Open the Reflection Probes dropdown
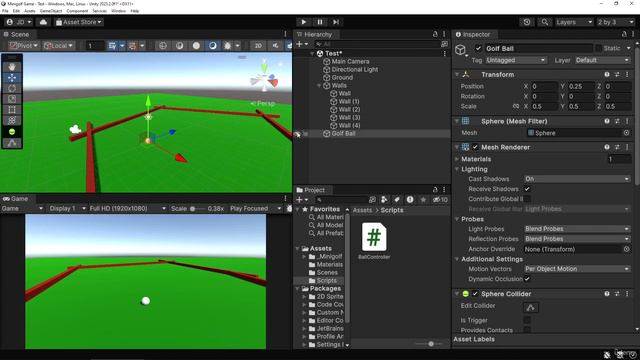This screenshot has height=360, width=640. point(577,239)
